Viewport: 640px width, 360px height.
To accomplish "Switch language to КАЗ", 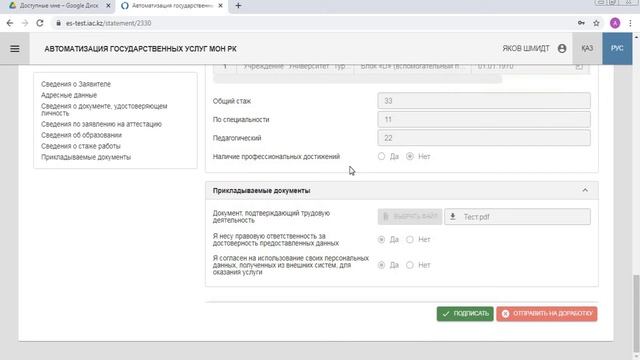I will click(x=587, y=49).
